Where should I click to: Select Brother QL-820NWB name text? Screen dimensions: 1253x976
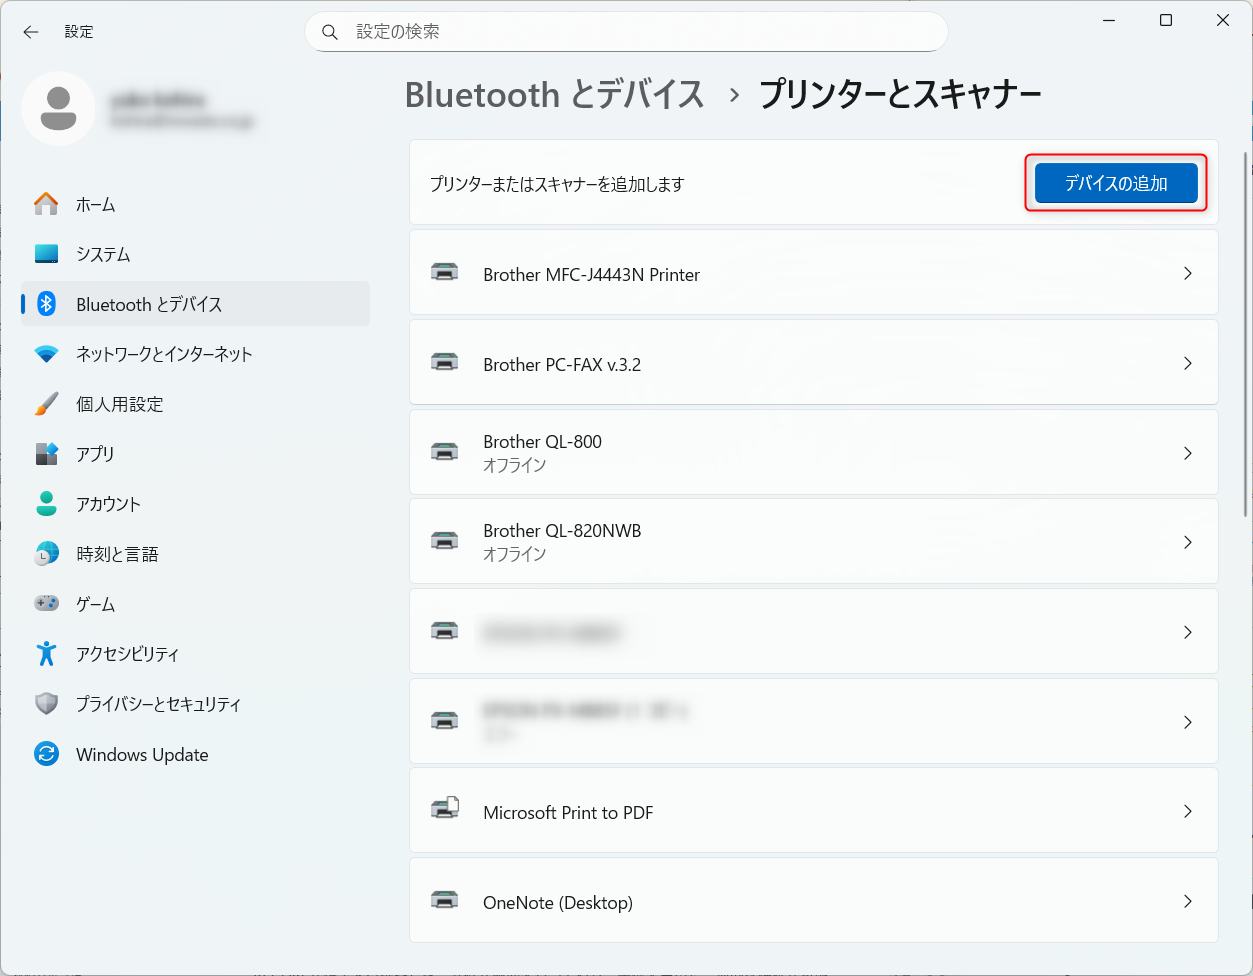point(562,530)
